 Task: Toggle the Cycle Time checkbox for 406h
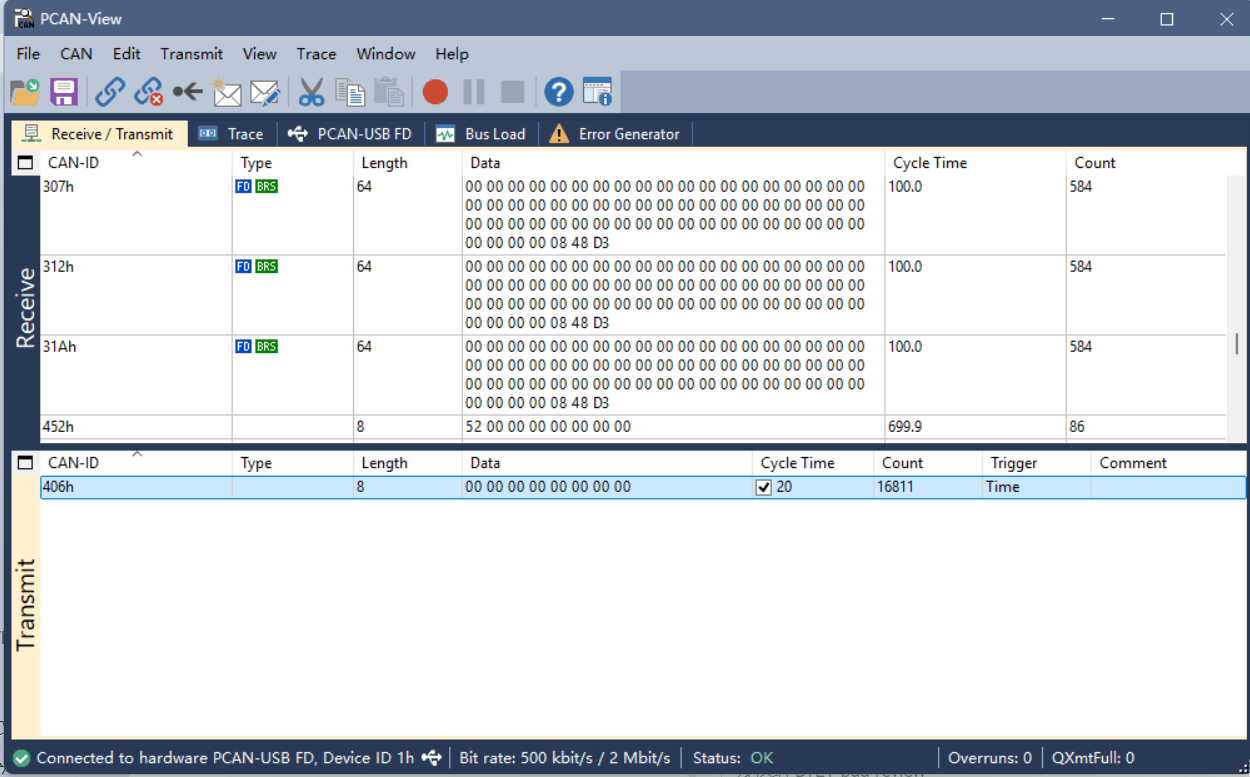(x=764, y=487)
